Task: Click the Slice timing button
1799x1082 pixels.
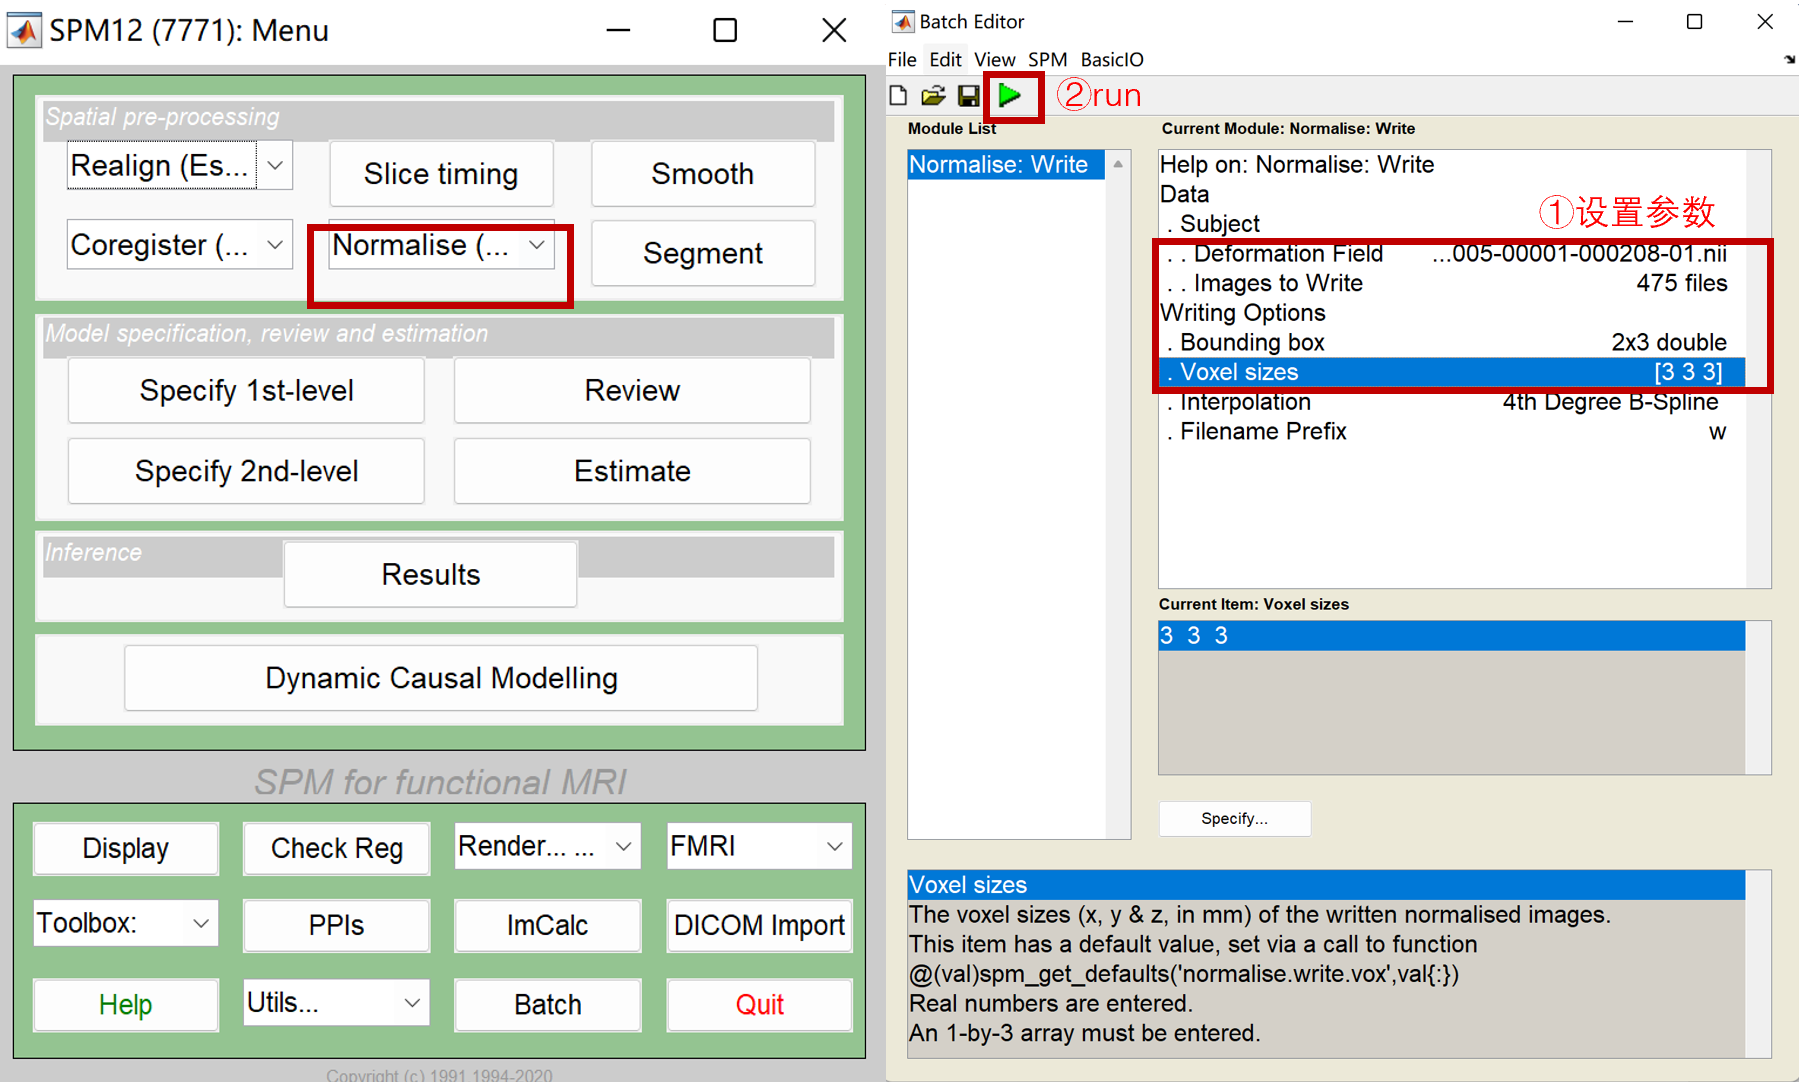Action: (441, 174)
